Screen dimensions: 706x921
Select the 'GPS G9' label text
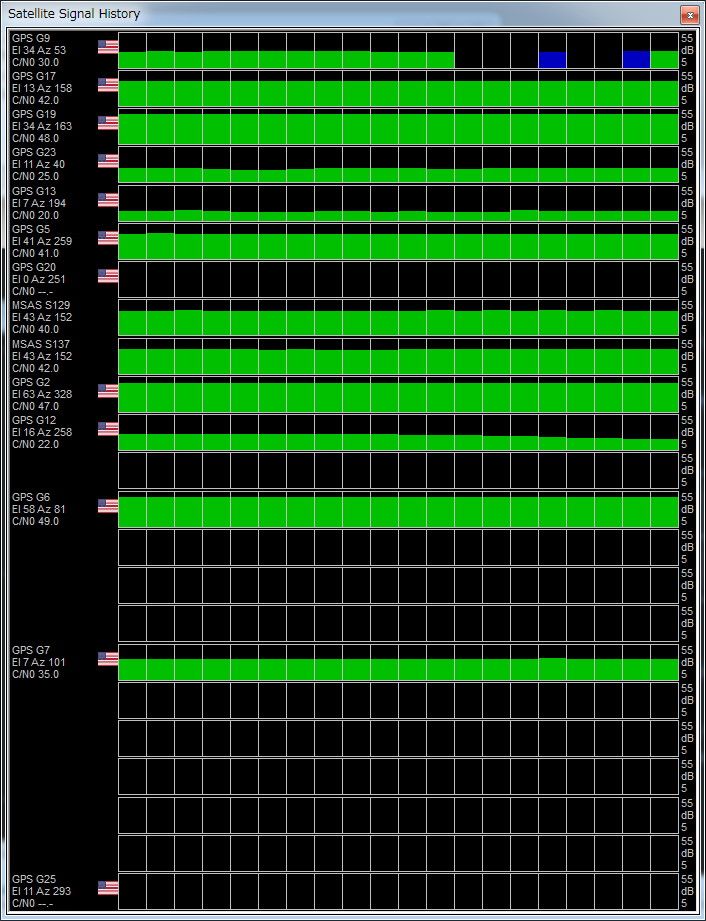coord(31,38)
